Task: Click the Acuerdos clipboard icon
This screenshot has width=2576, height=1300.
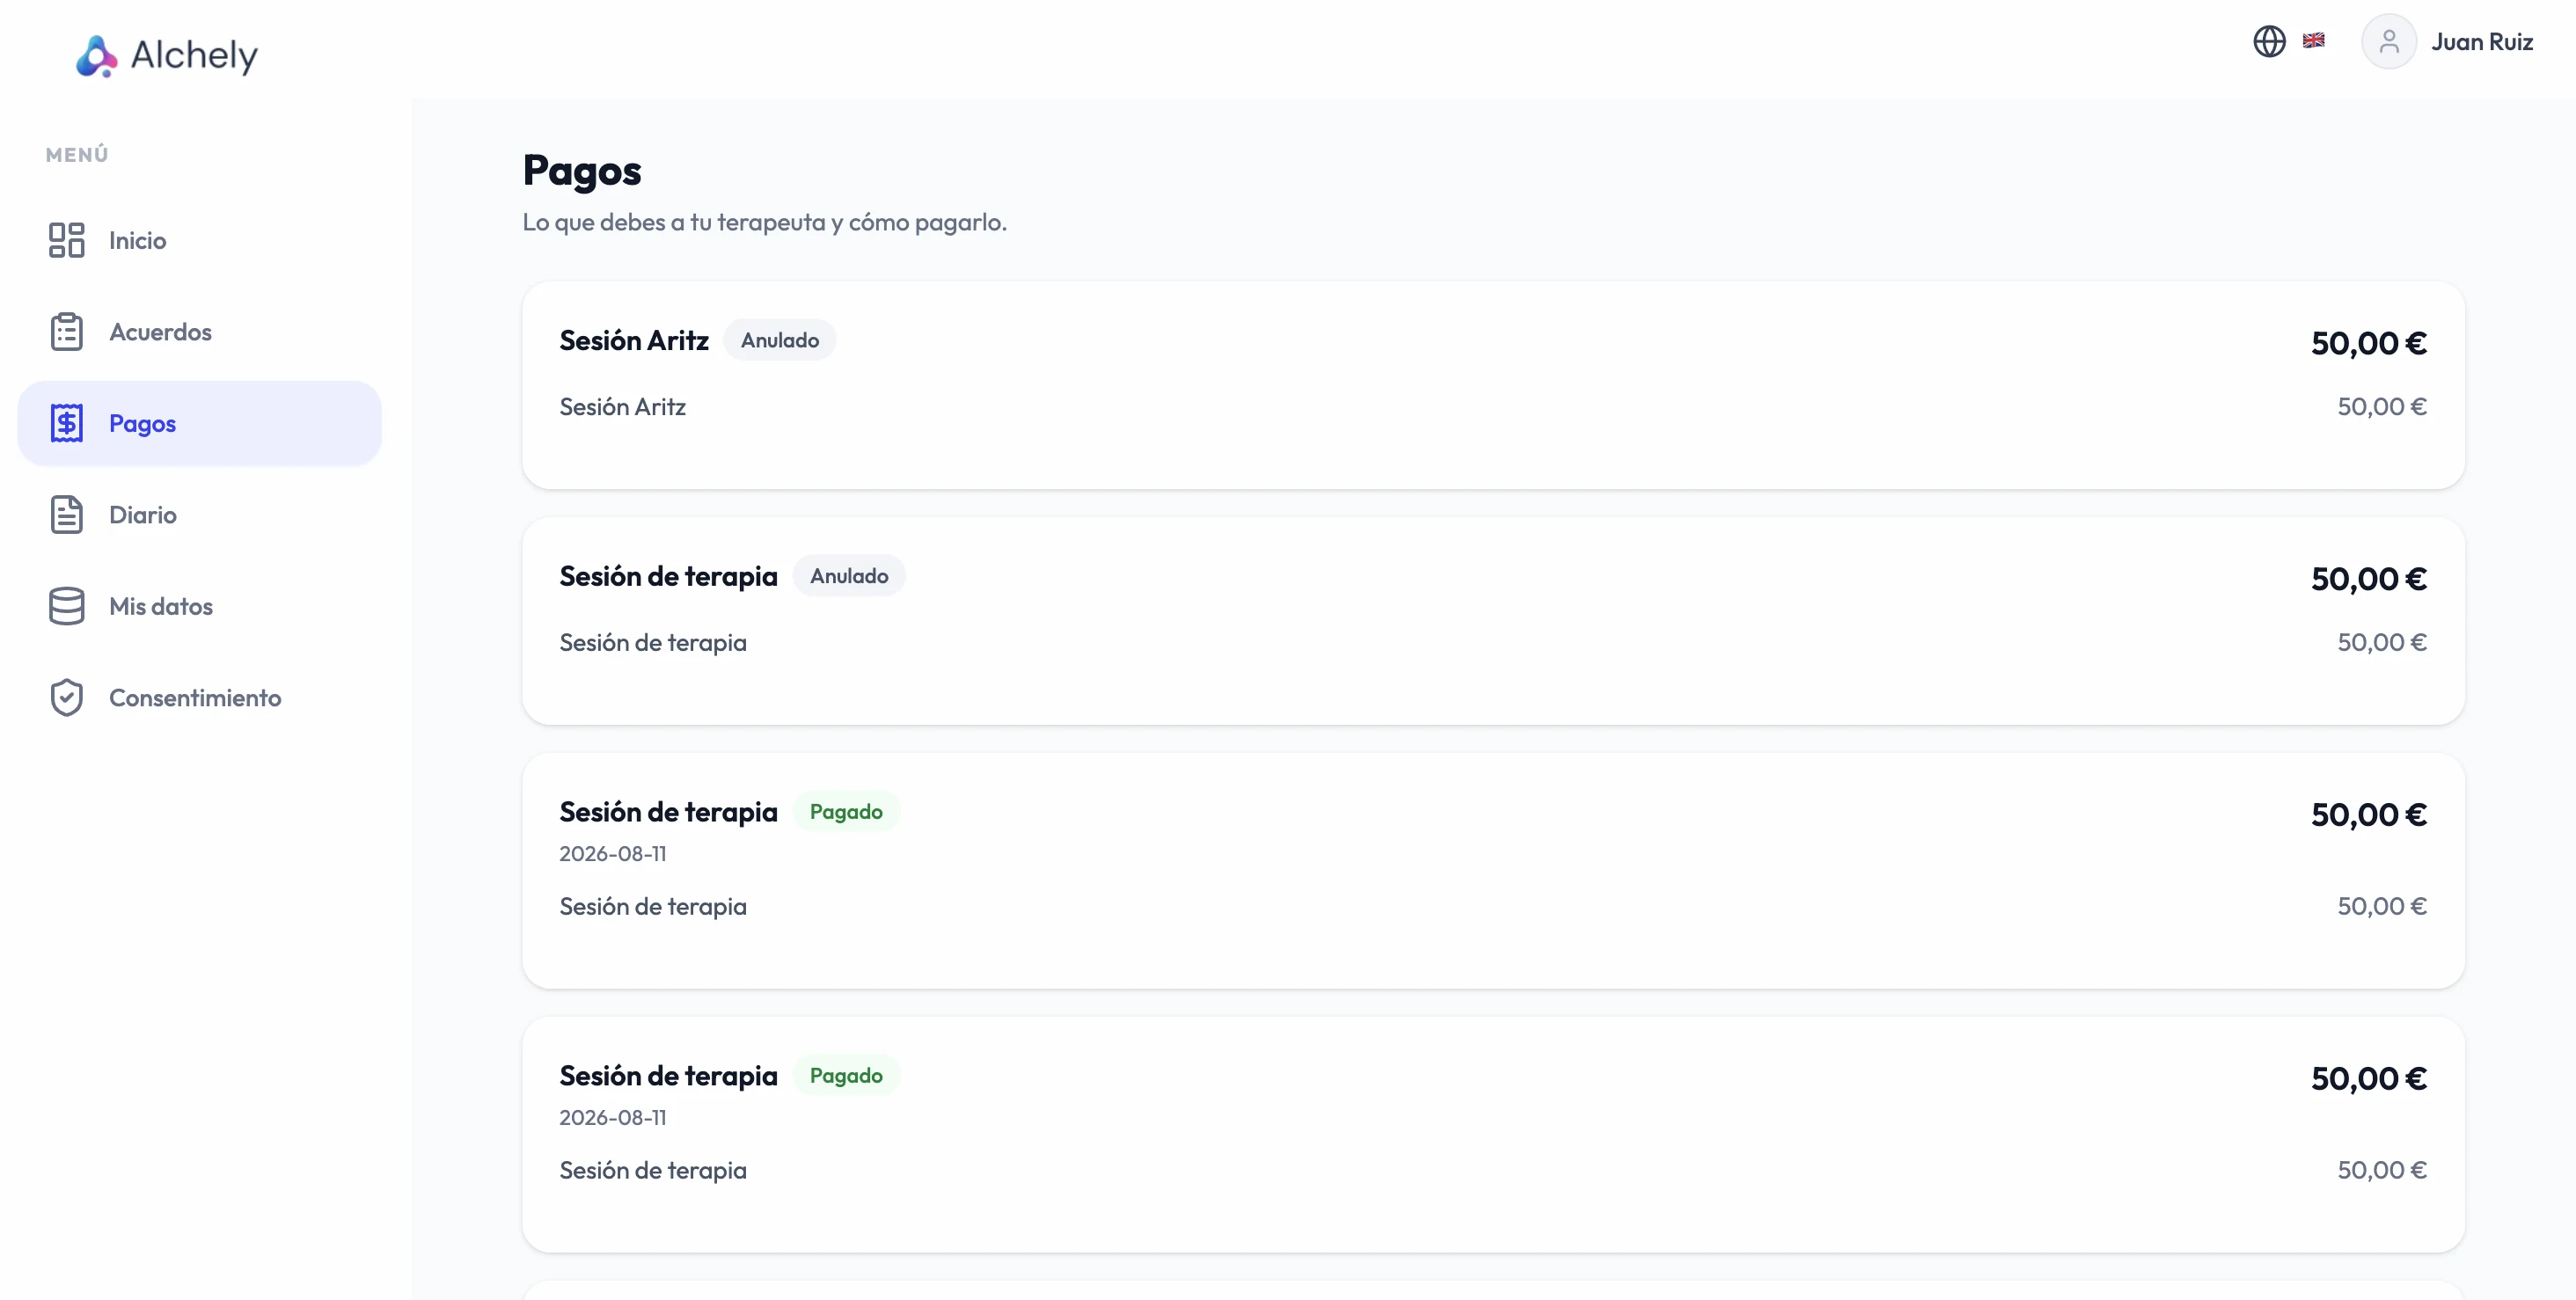Action: pyautogui.click(x=66, y=332)
